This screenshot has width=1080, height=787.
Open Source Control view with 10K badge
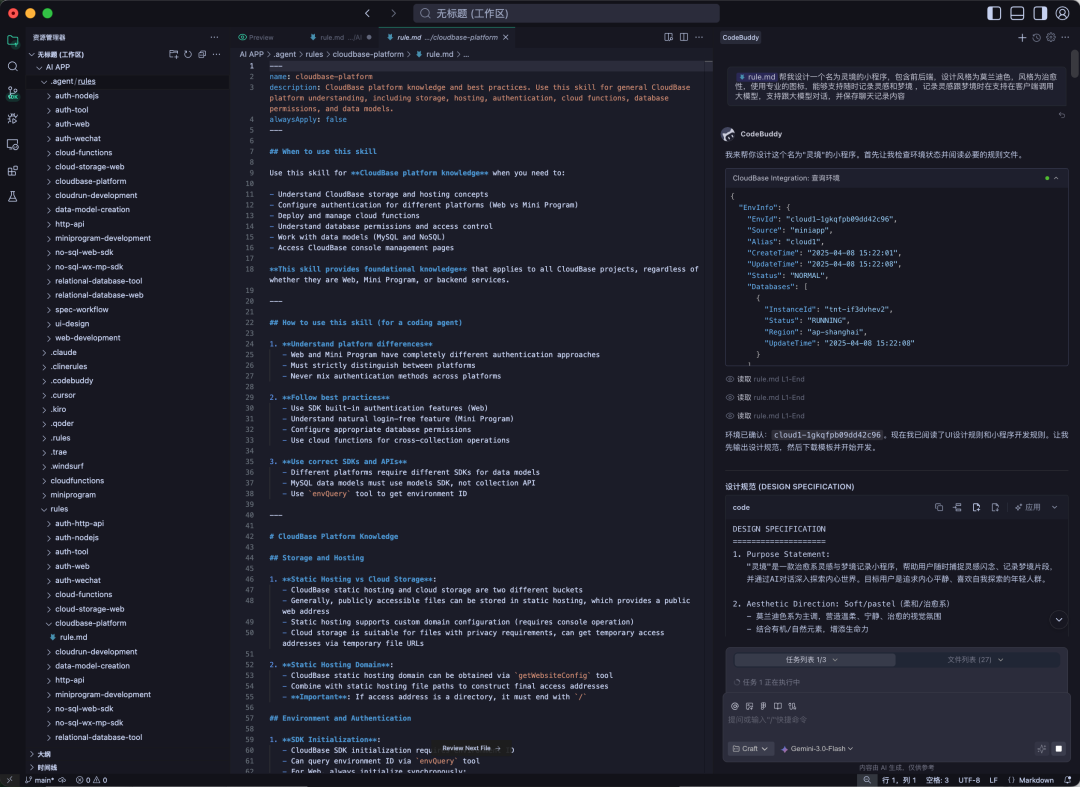pos(12,93)
